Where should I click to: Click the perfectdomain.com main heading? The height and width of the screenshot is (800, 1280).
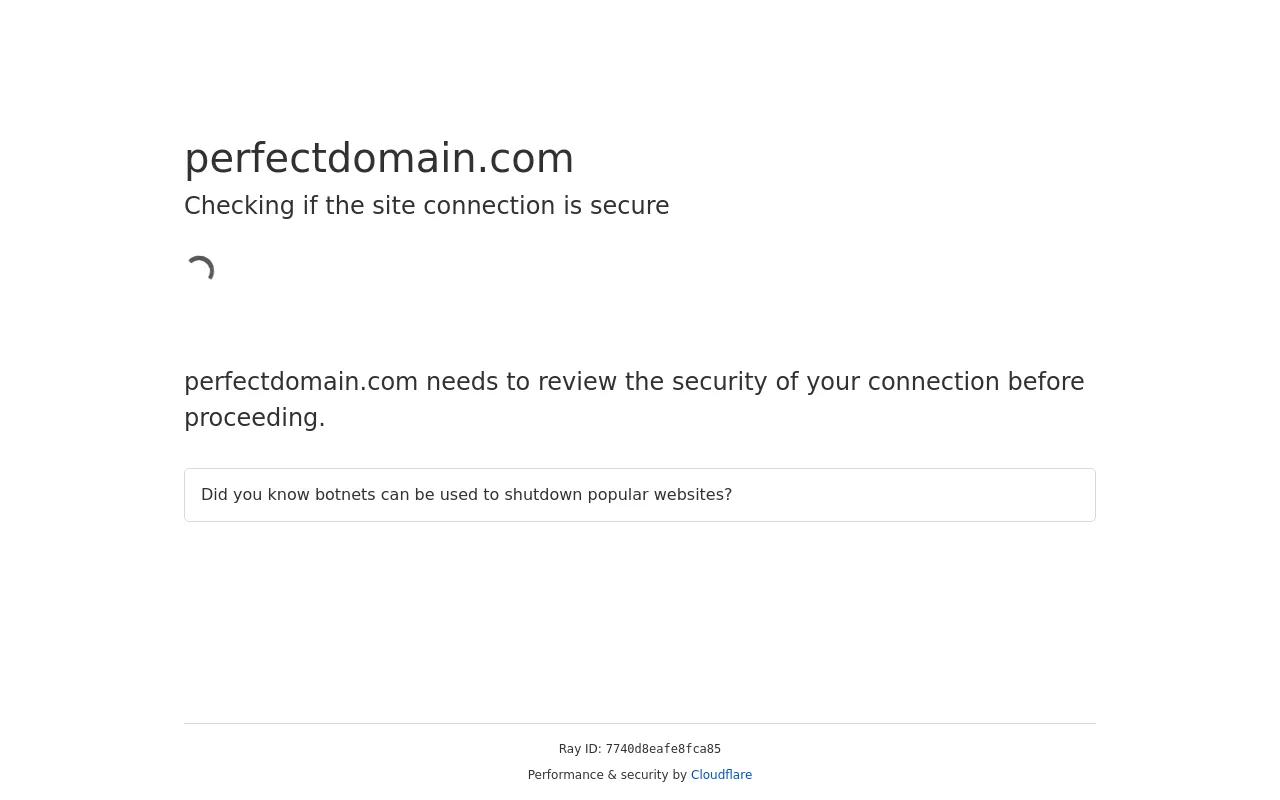379,159
